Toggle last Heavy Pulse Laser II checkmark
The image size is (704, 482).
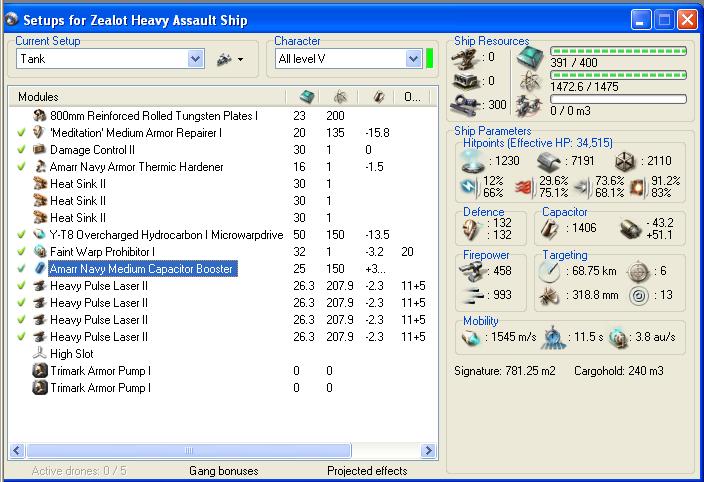tap(21, 337)
